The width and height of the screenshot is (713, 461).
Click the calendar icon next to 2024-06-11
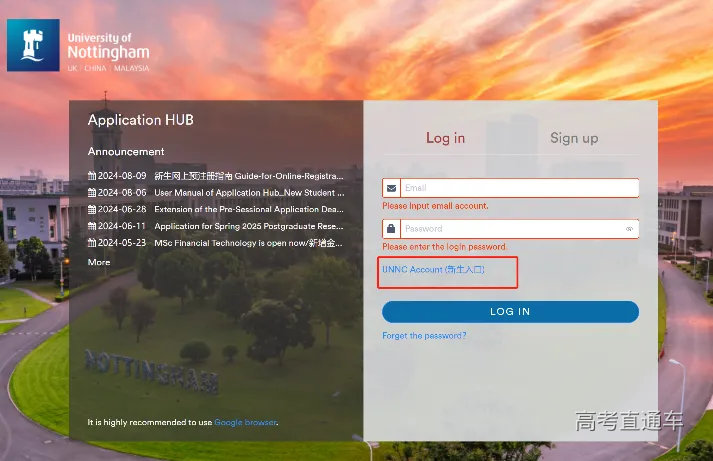[92, 226]
